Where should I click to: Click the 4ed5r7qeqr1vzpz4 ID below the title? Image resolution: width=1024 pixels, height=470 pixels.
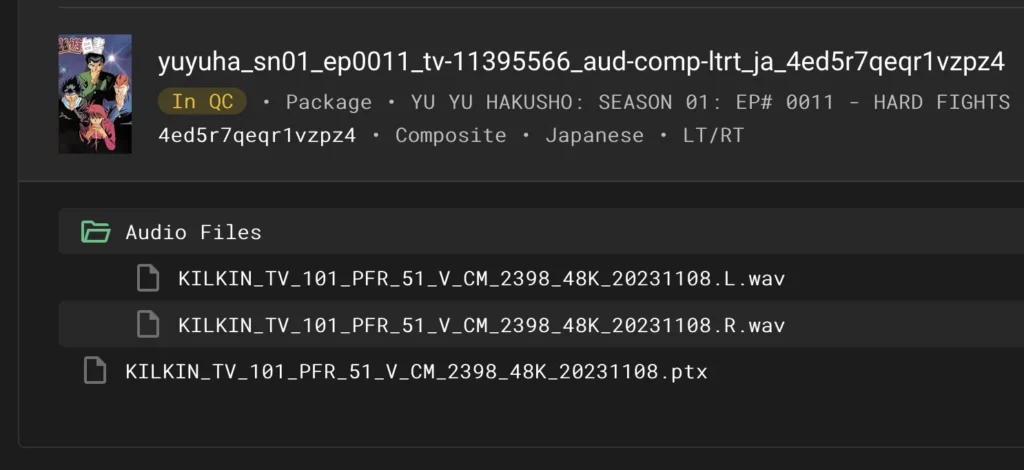[257, 135]
